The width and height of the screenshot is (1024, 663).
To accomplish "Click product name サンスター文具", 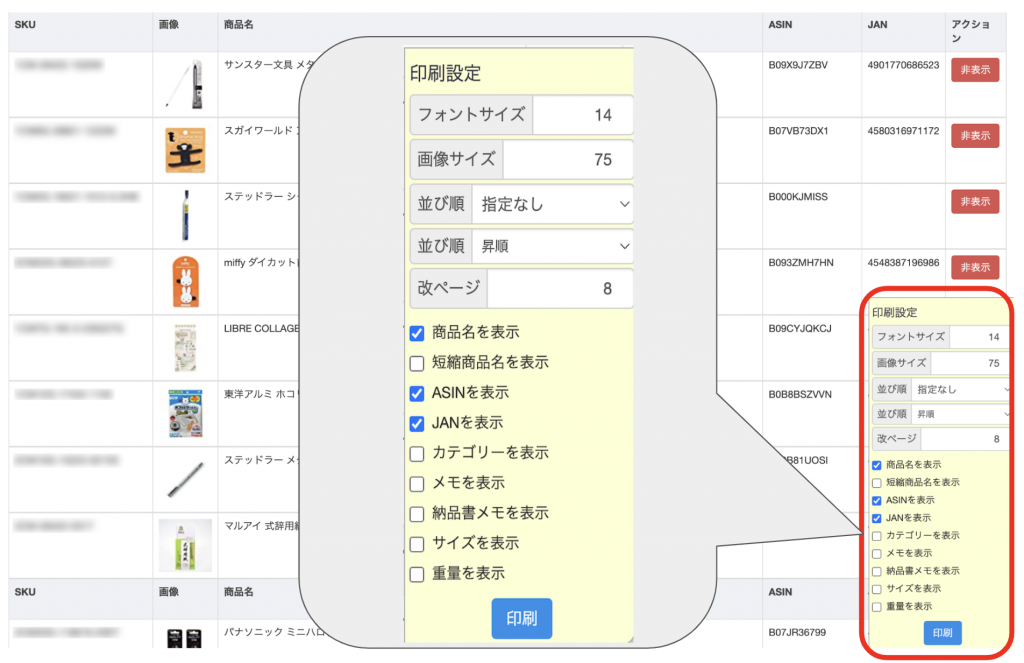I will (x=259, y=65).
